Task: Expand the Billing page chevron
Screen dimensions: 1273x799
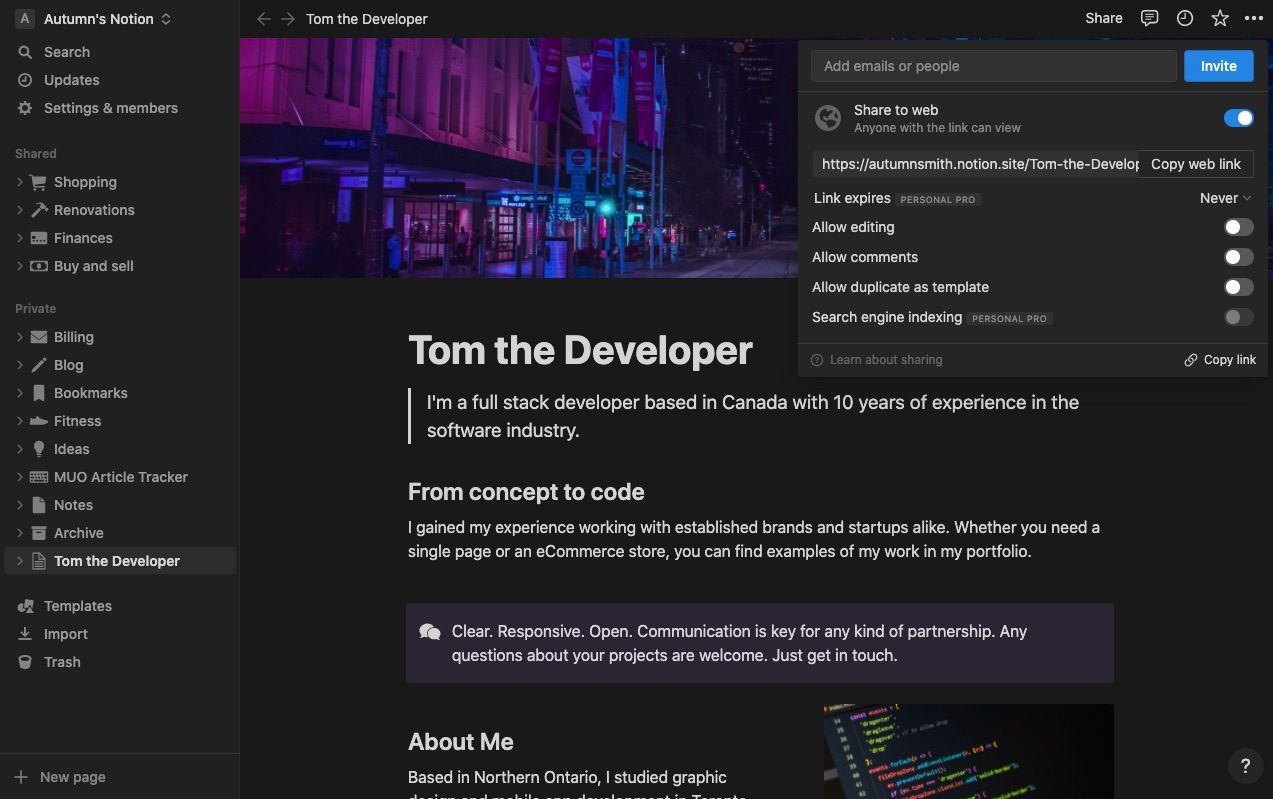Action: coord(20,337)
